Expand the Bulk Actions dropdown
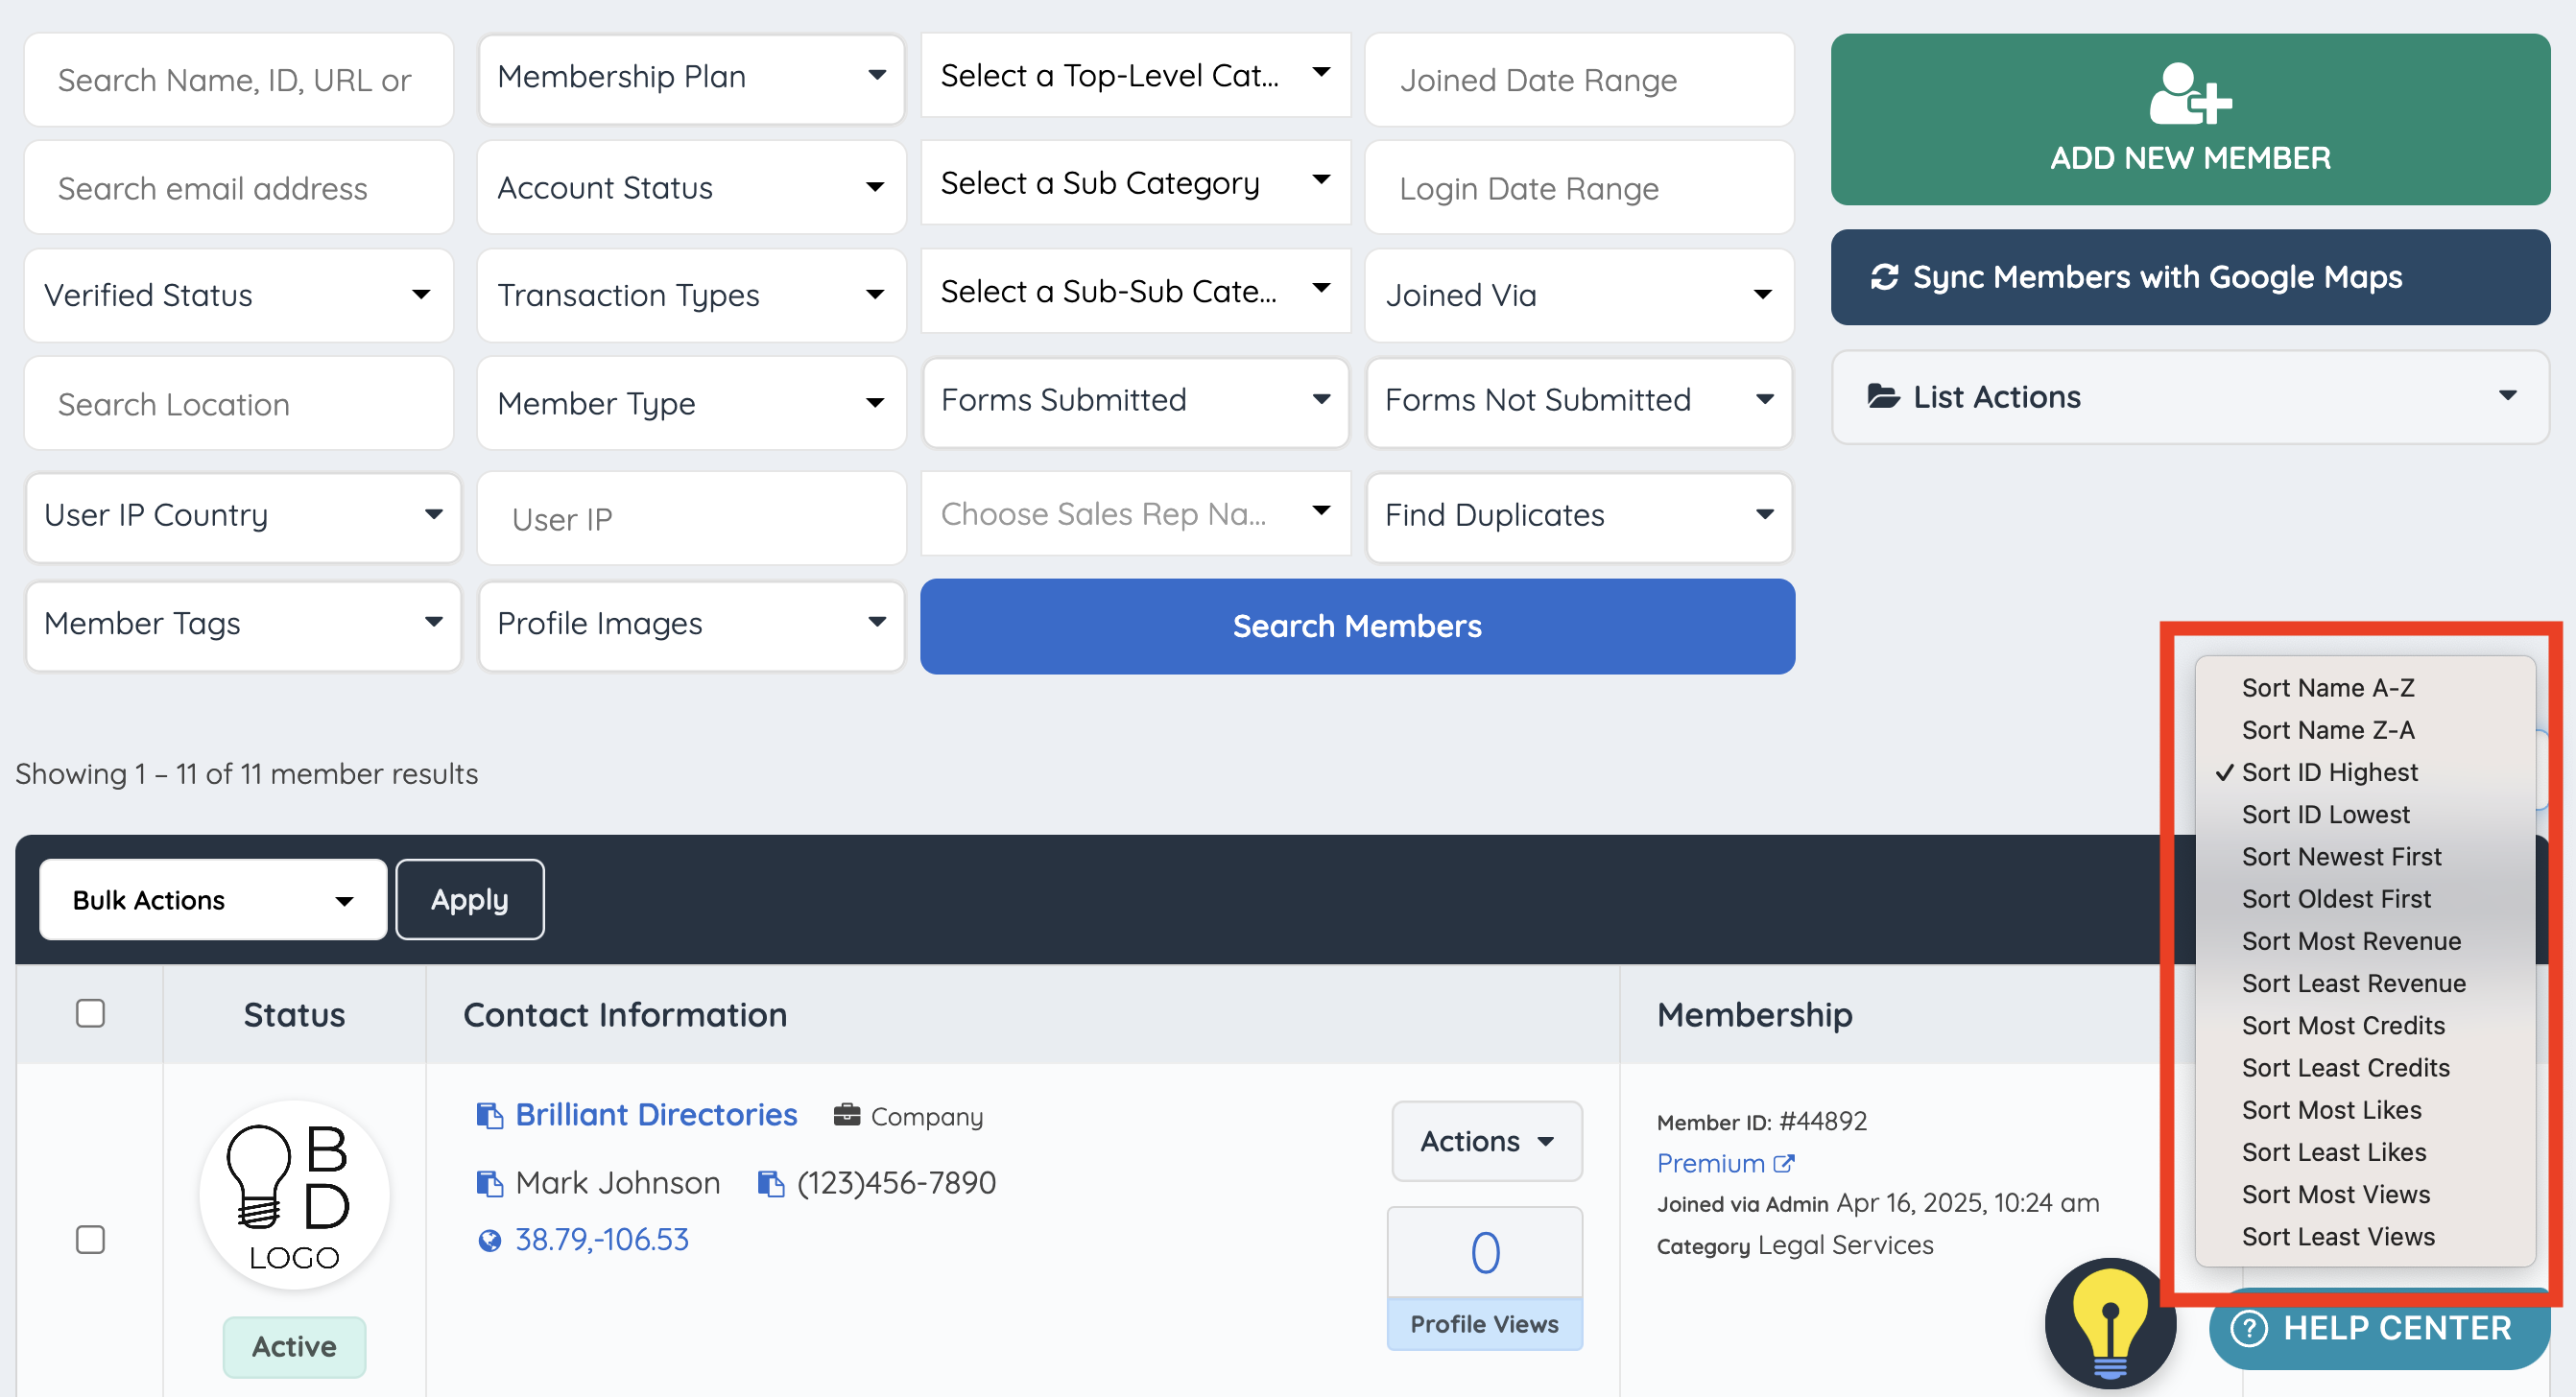The height and width of the screenshot is (1397, 2576). (x=212, y=900)
